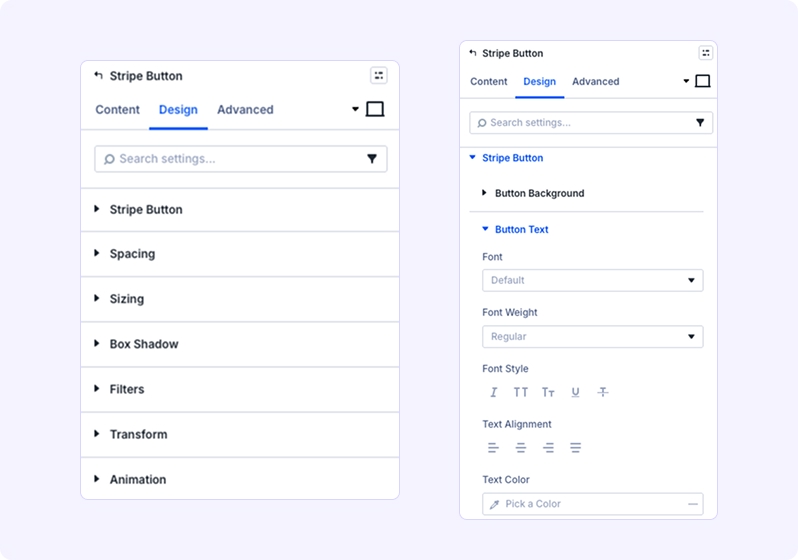The image size is (798, 560).
Task: Expand the Box Shadow section
Action: tap(144, 344)
